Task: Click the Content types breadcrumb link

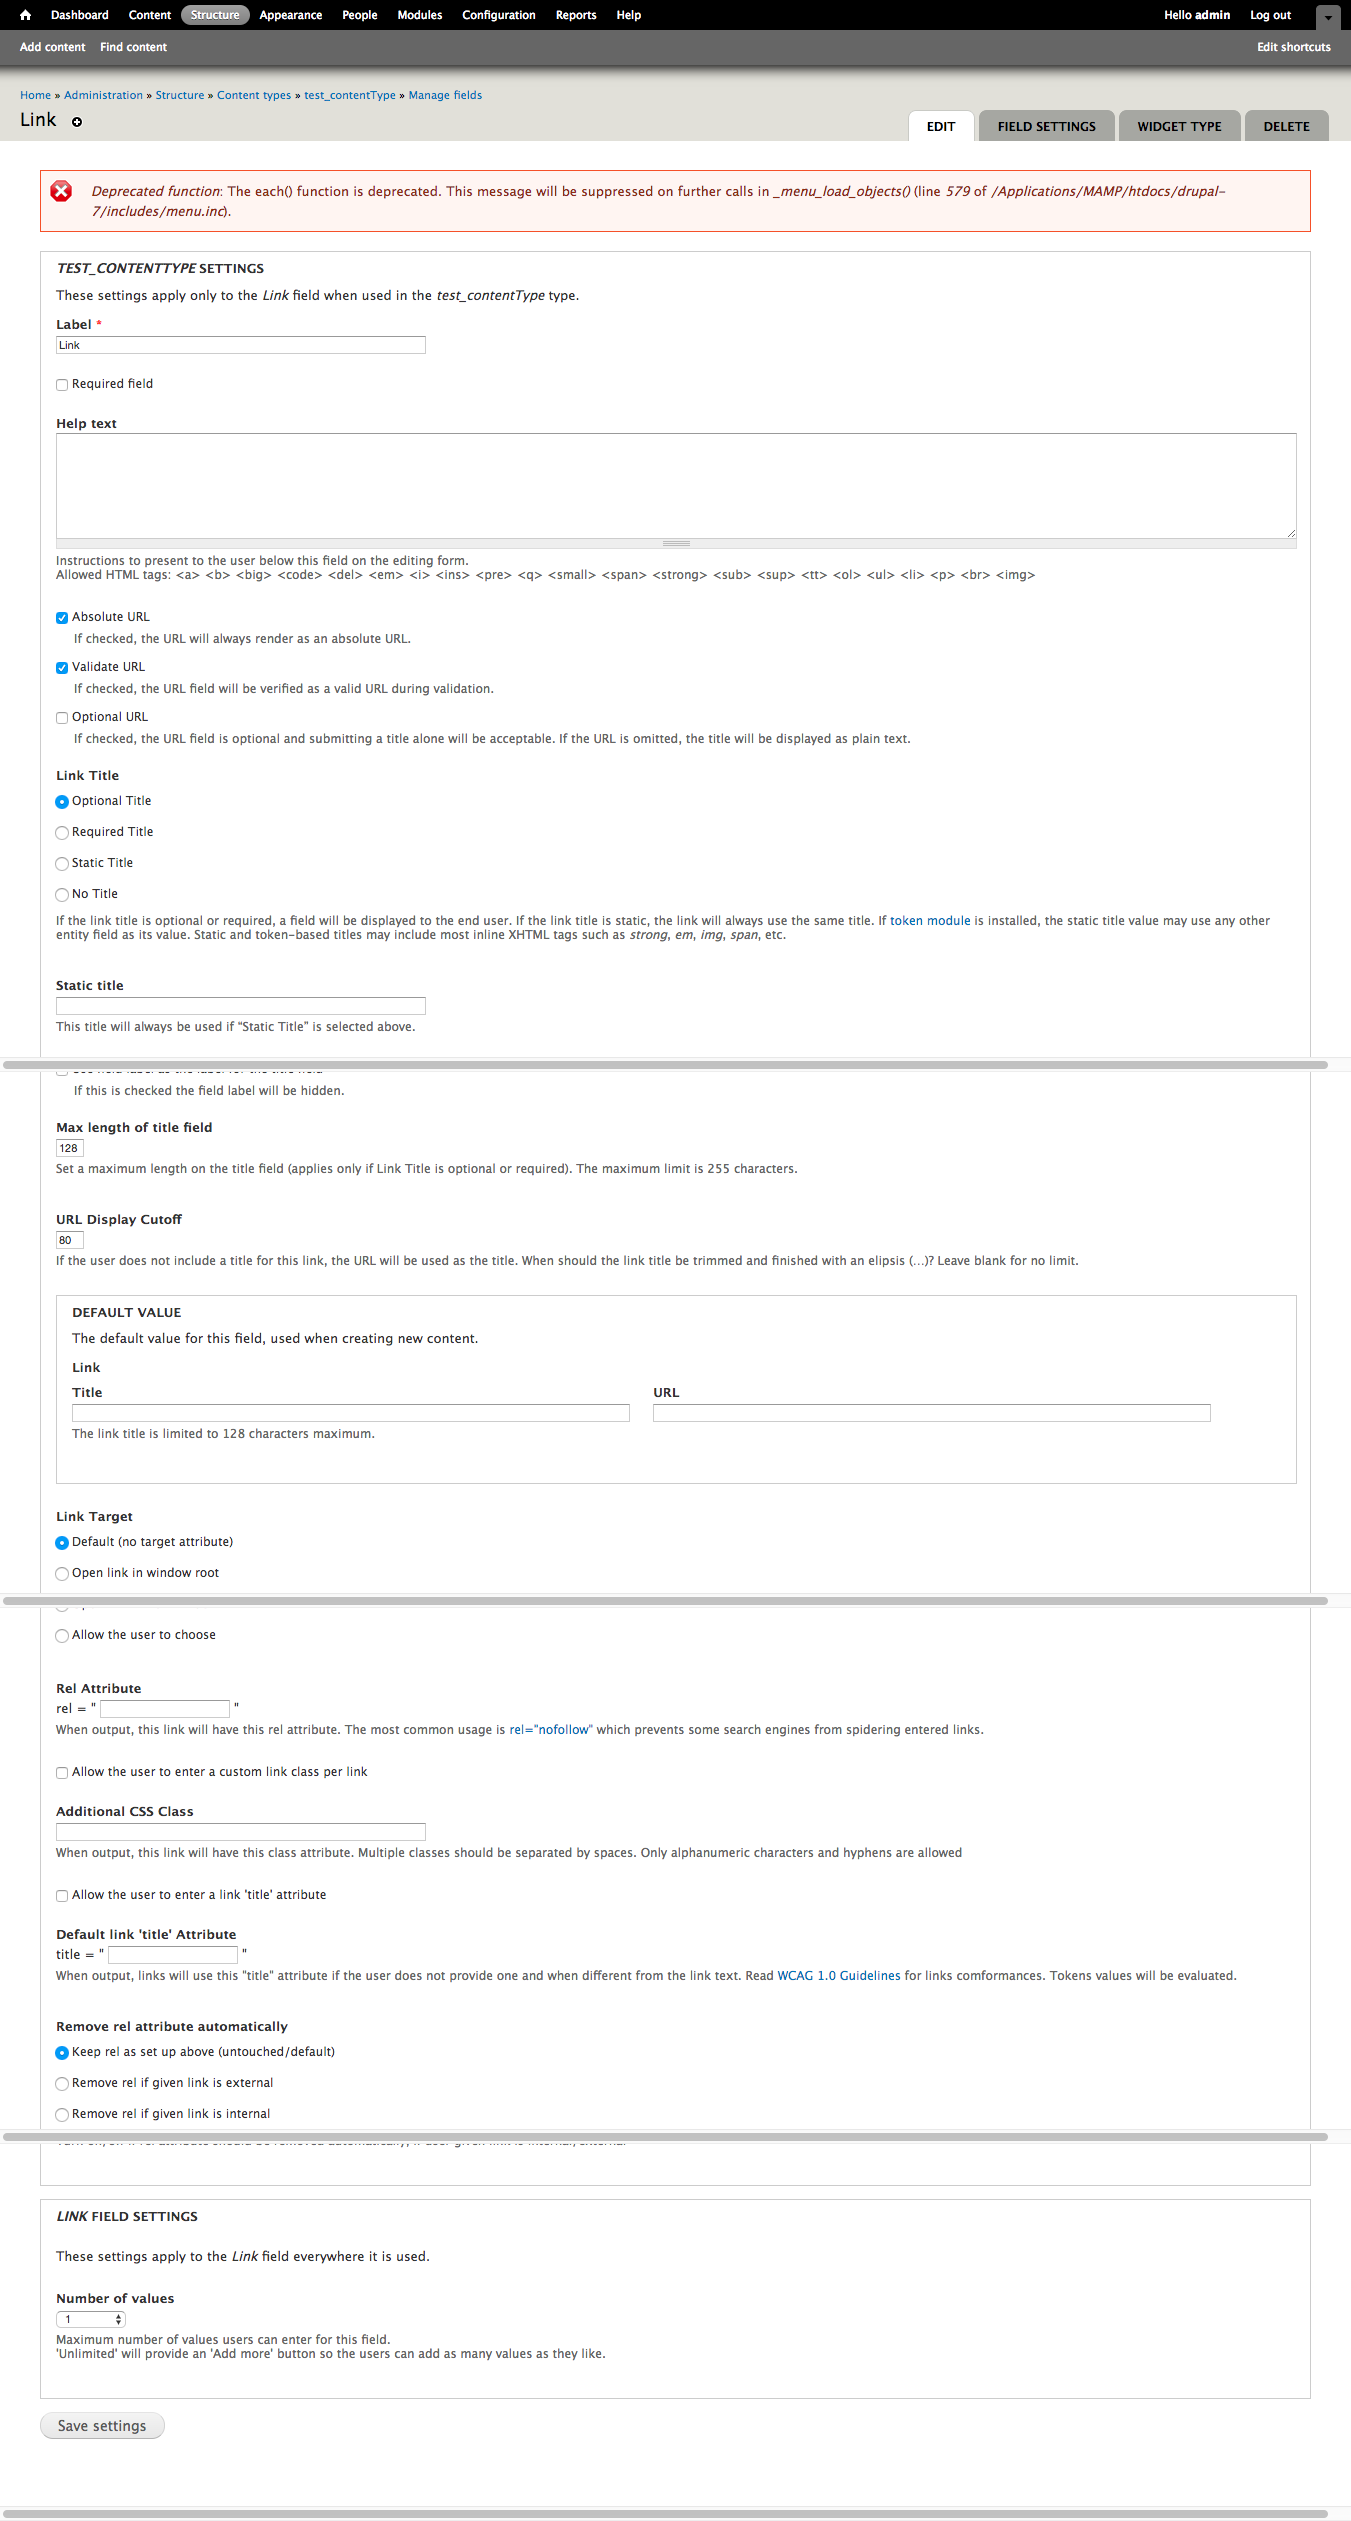Action: 254,96
